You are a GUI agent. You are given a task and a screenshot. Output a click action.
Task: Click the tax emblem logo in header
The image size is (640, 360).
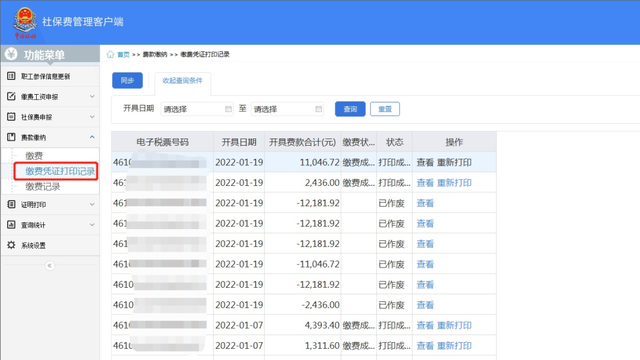[25, 22]
